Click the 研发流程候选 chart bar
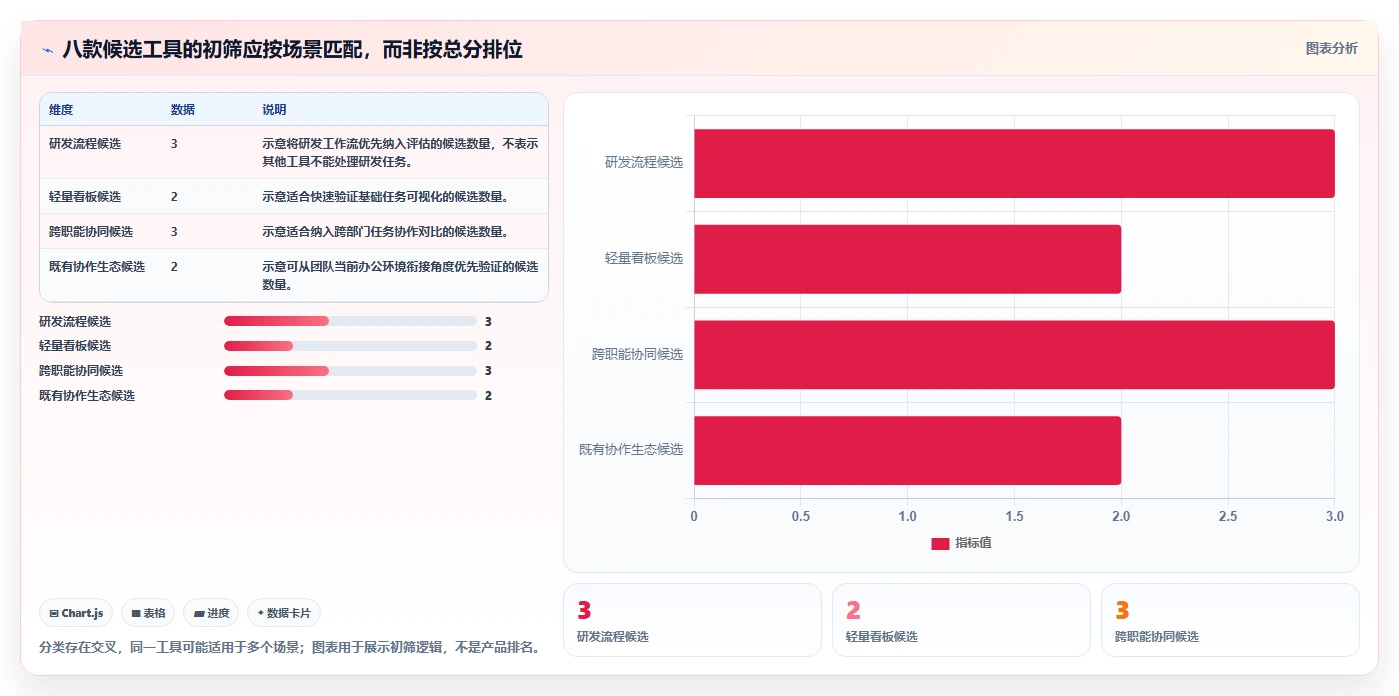 pos(1014,163)
